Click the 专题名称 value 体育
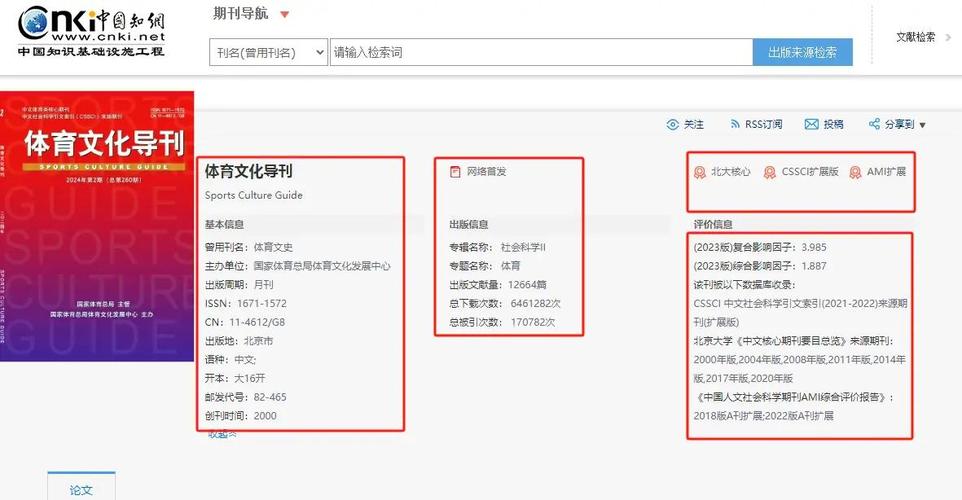The image size is (962, 500). click(x=510, y=266)
